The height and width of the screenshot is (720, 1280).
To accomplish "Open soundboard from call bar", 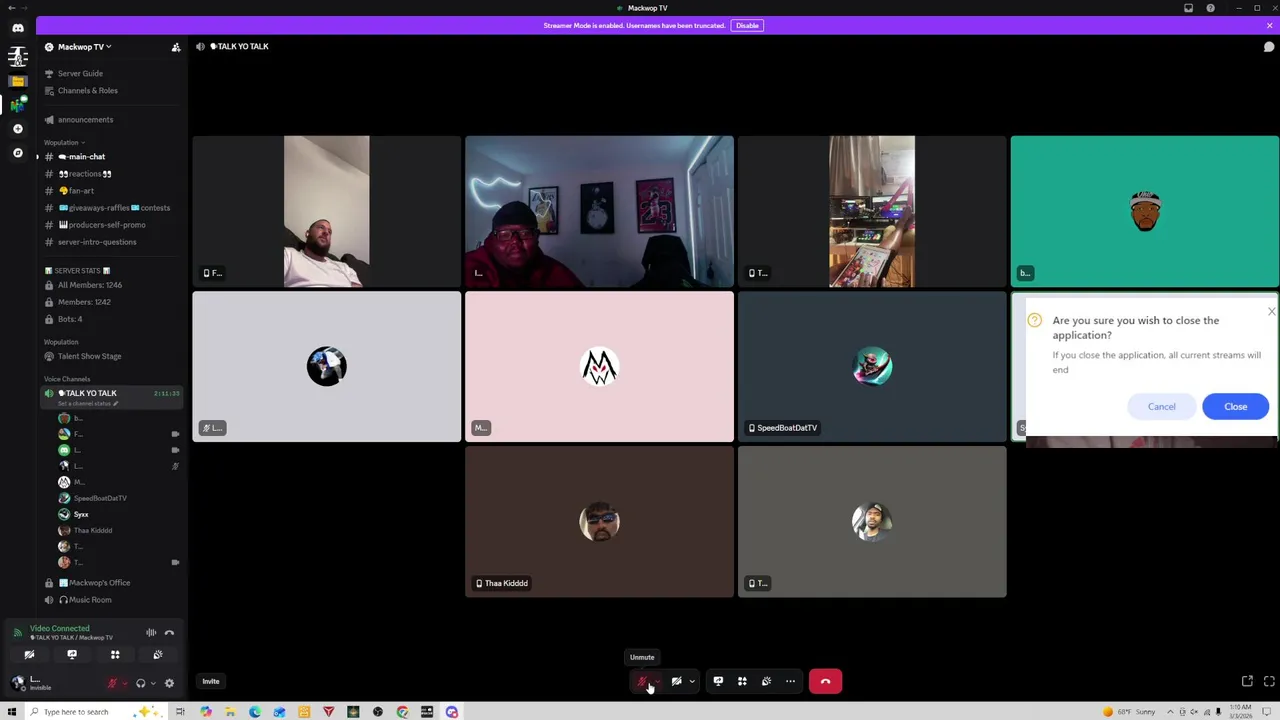I will click(766, 681).
